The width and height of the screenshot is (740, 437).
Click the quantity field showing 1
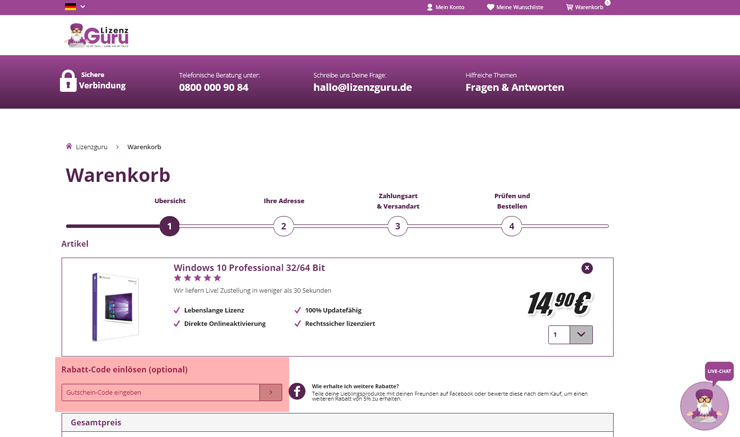pyautogui.click(x=559, y=335)
